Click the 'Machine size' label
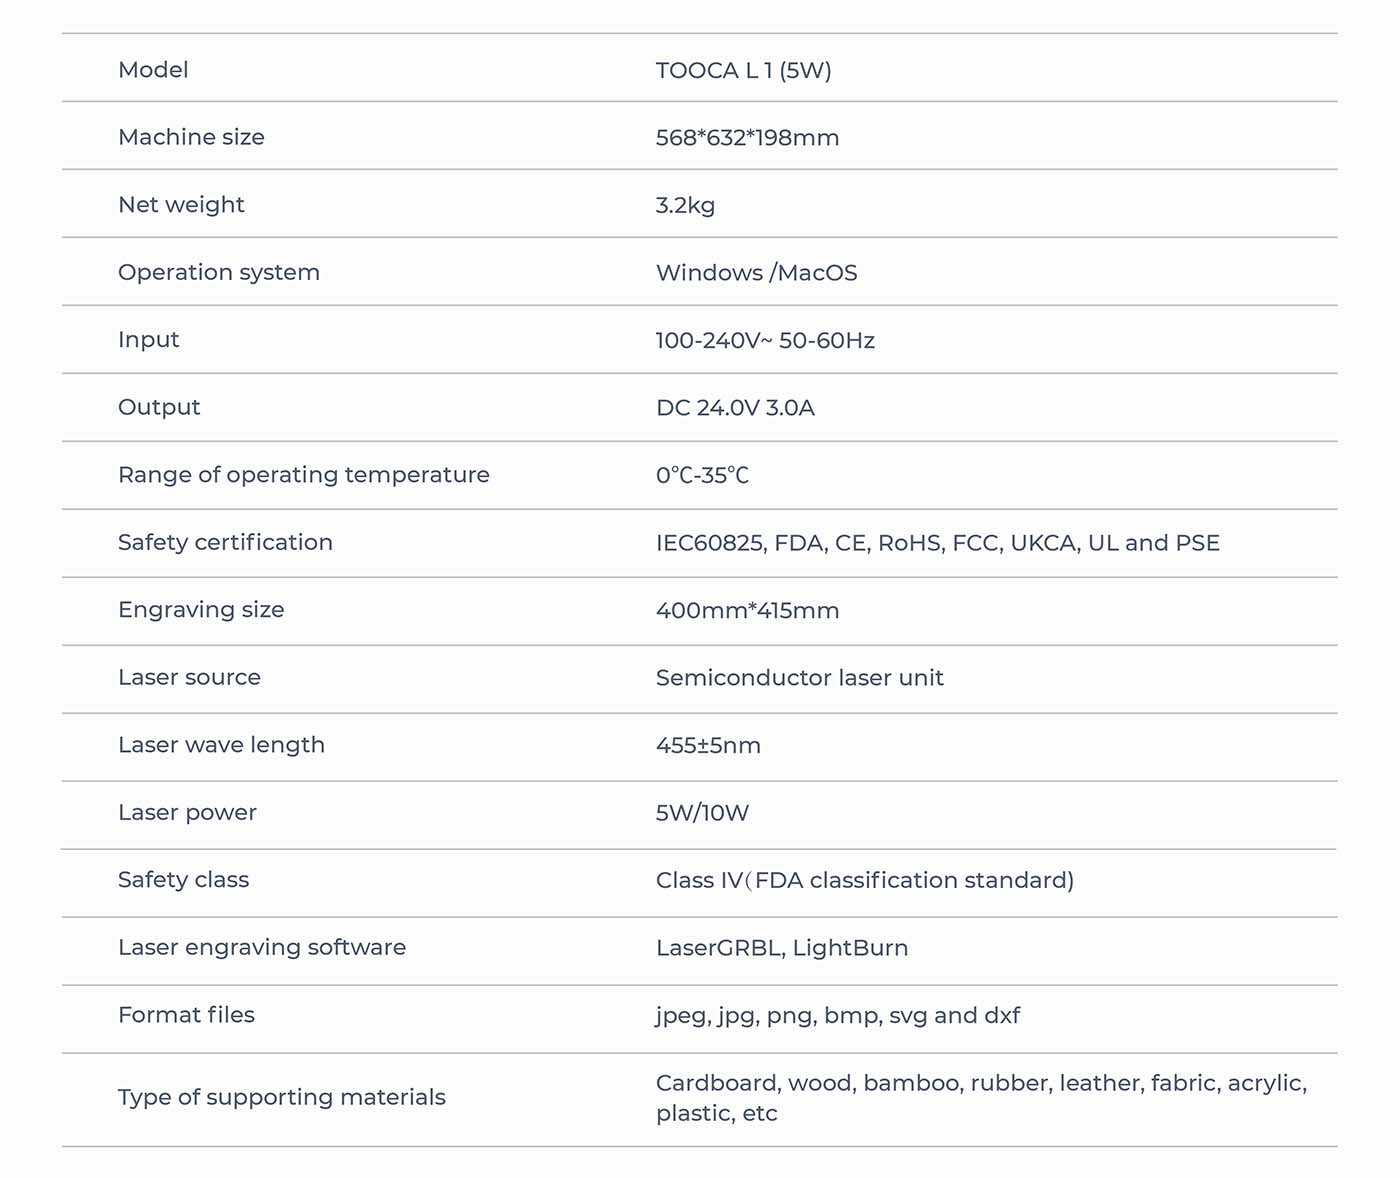The height and width of the screenshot is (1178, 1400). 191,137
